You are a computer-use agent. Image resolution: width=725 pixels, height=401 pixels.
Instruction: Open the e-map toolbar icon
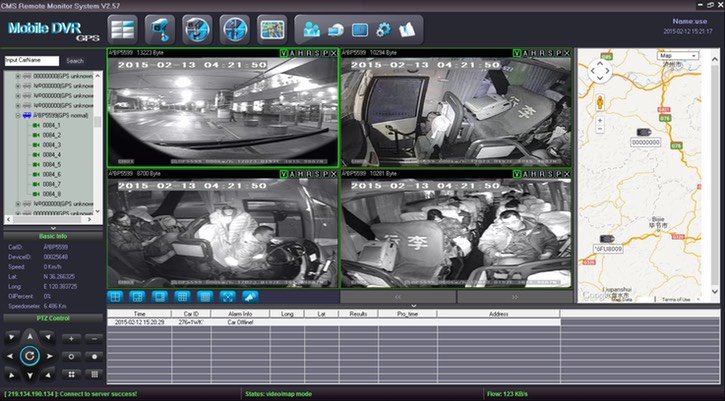(x=272, y=28)
